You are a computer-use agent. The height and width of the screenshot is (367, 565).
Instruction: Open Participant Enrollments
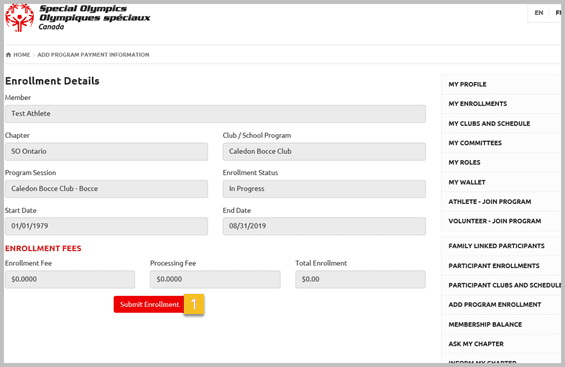(494, 266)
